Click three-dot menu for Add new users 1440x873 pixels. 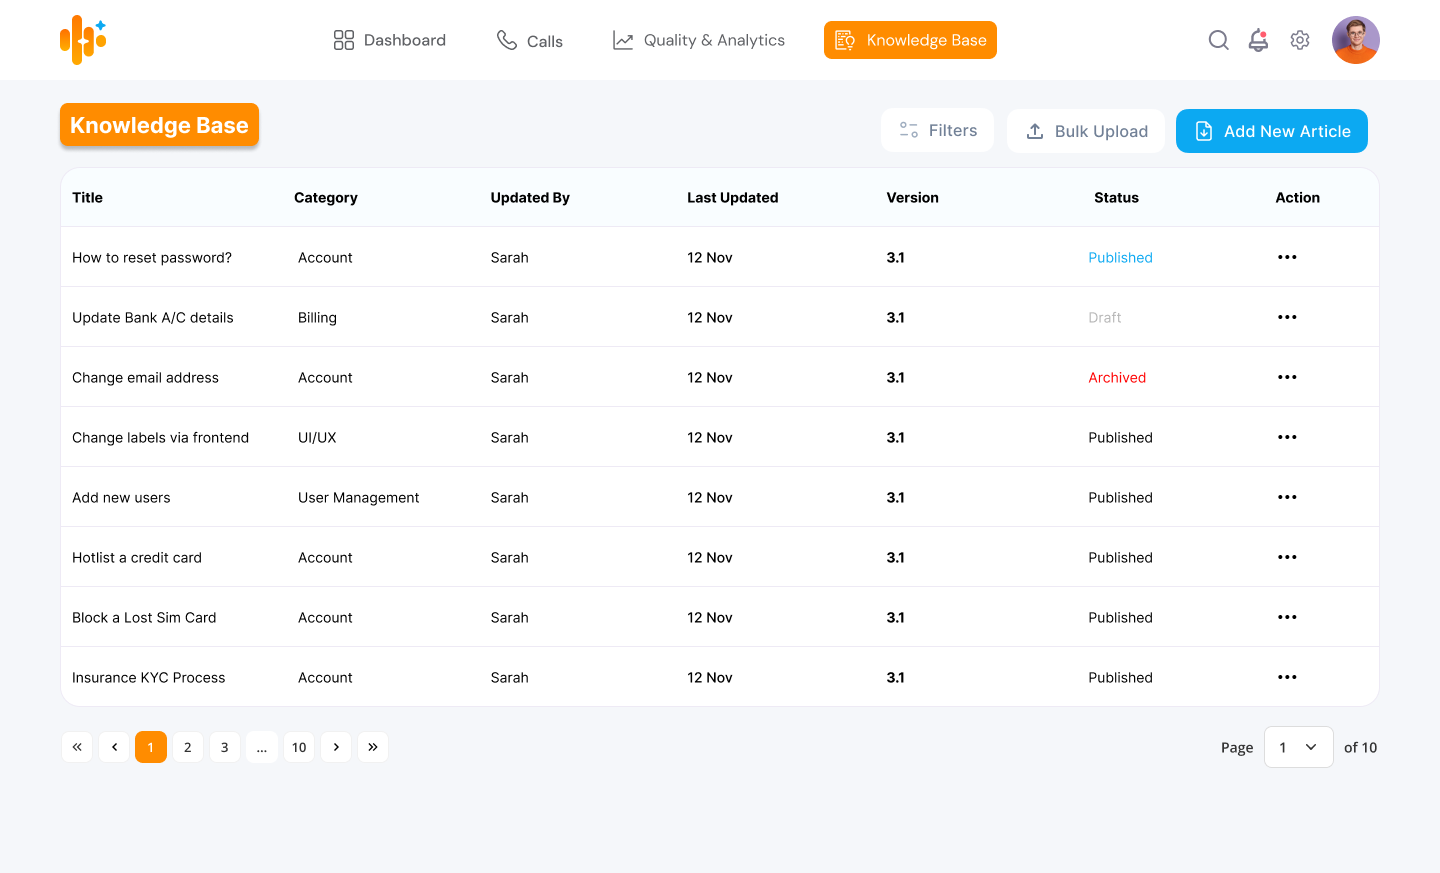pos(1287,497)
